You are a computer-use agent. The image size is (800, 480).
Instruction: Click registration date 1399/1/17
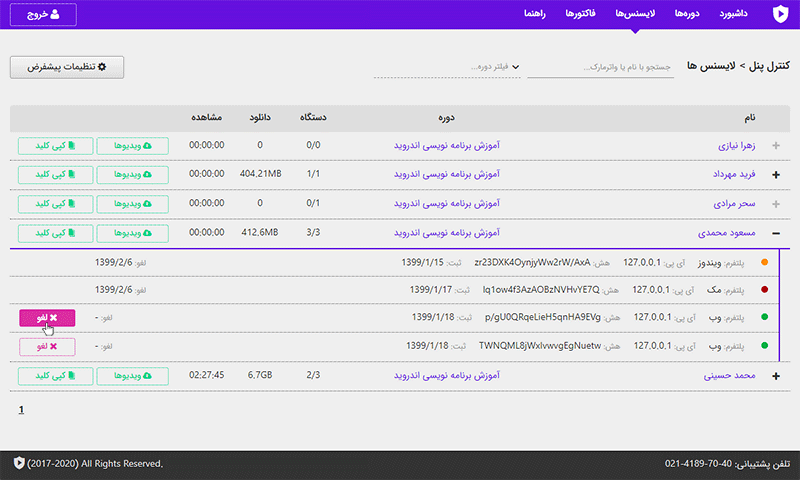(x=431, y=290)
